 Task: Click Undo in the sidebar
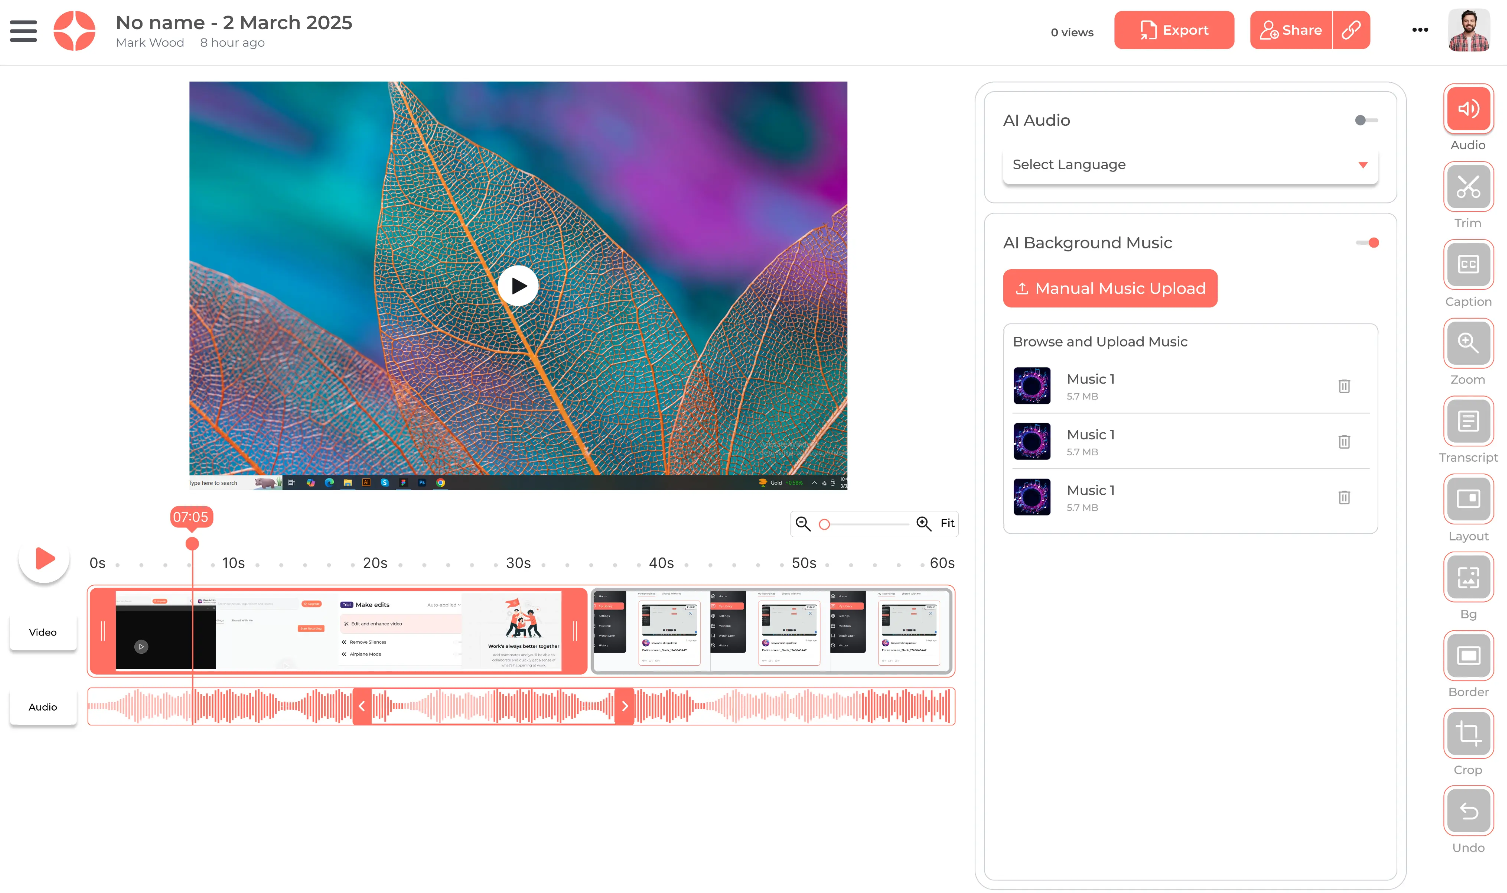(1467, 811)
